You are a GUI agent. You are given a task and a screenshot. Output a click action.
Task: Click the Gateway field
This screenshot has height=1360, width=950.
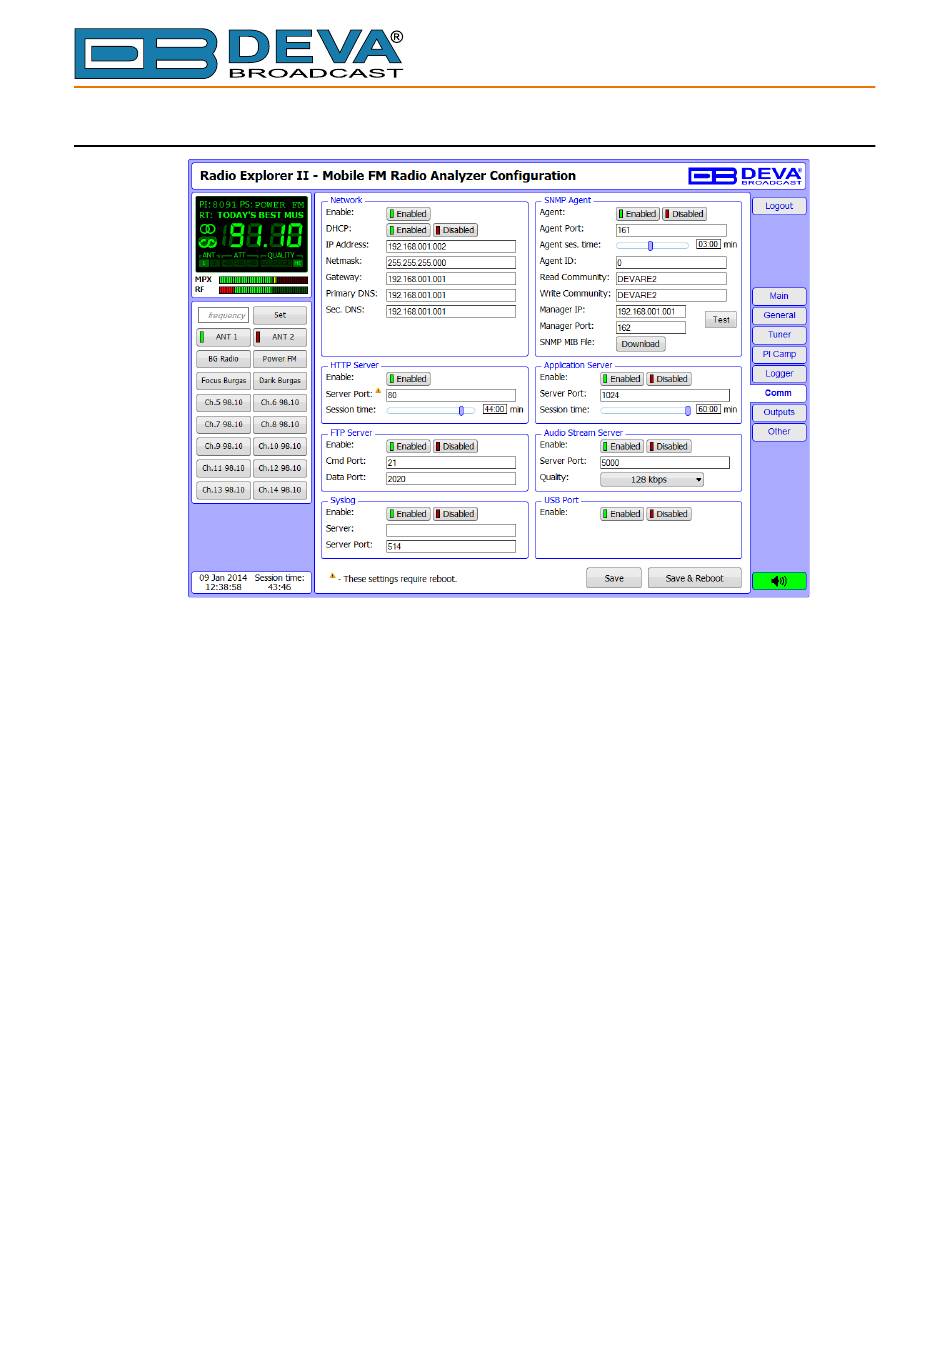point(451,279)
